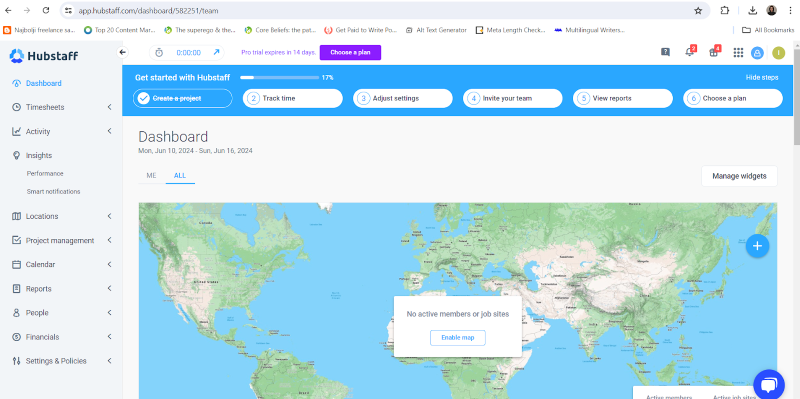Switch to the ME tab

[152, 176]
